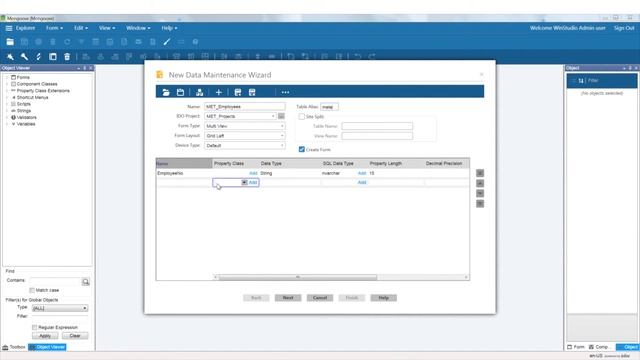
Task: Click first table icon after plus in wizard
Action: click(238, 92)
